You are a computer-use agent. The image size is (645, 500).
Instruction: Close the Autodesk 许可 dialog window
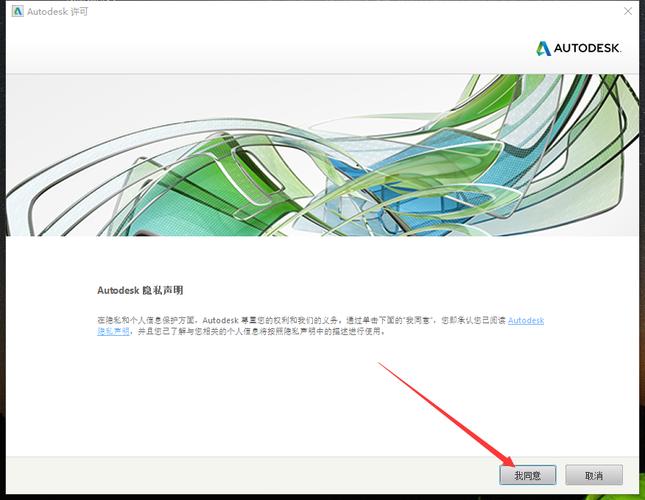pos(628,11)
